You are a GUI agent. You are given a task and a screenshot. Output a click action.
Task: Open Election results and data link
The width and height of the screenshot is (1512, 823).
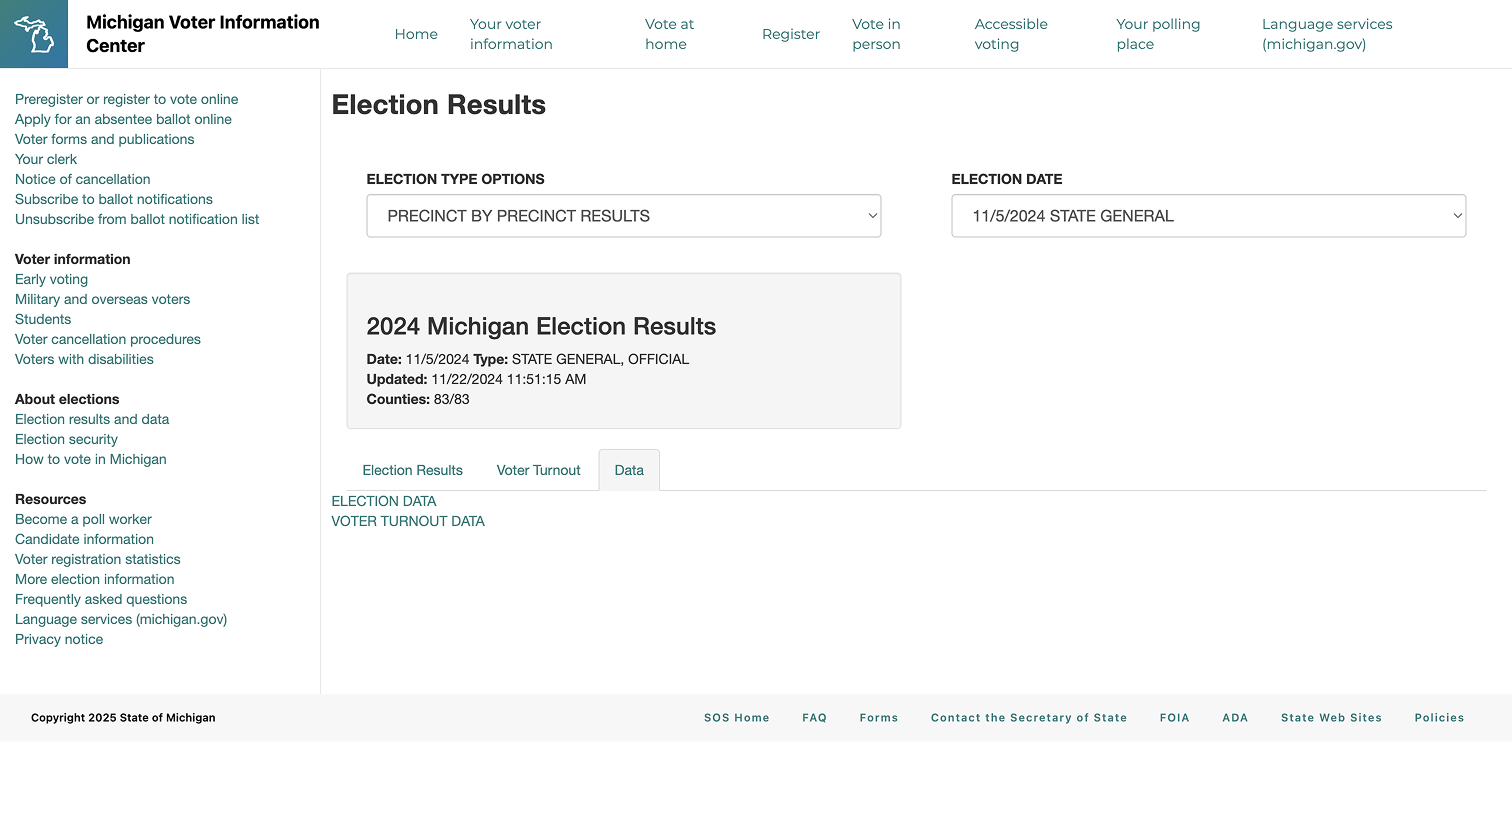[x=92, y=419]
